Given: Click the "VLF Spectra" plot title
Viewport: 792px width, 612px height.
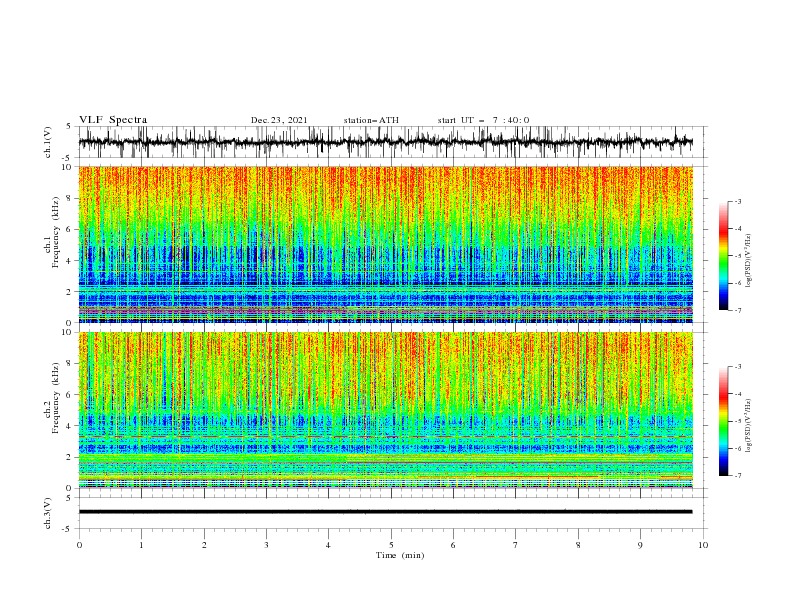Looking at the screenshot, I should [x=113, y=120].
